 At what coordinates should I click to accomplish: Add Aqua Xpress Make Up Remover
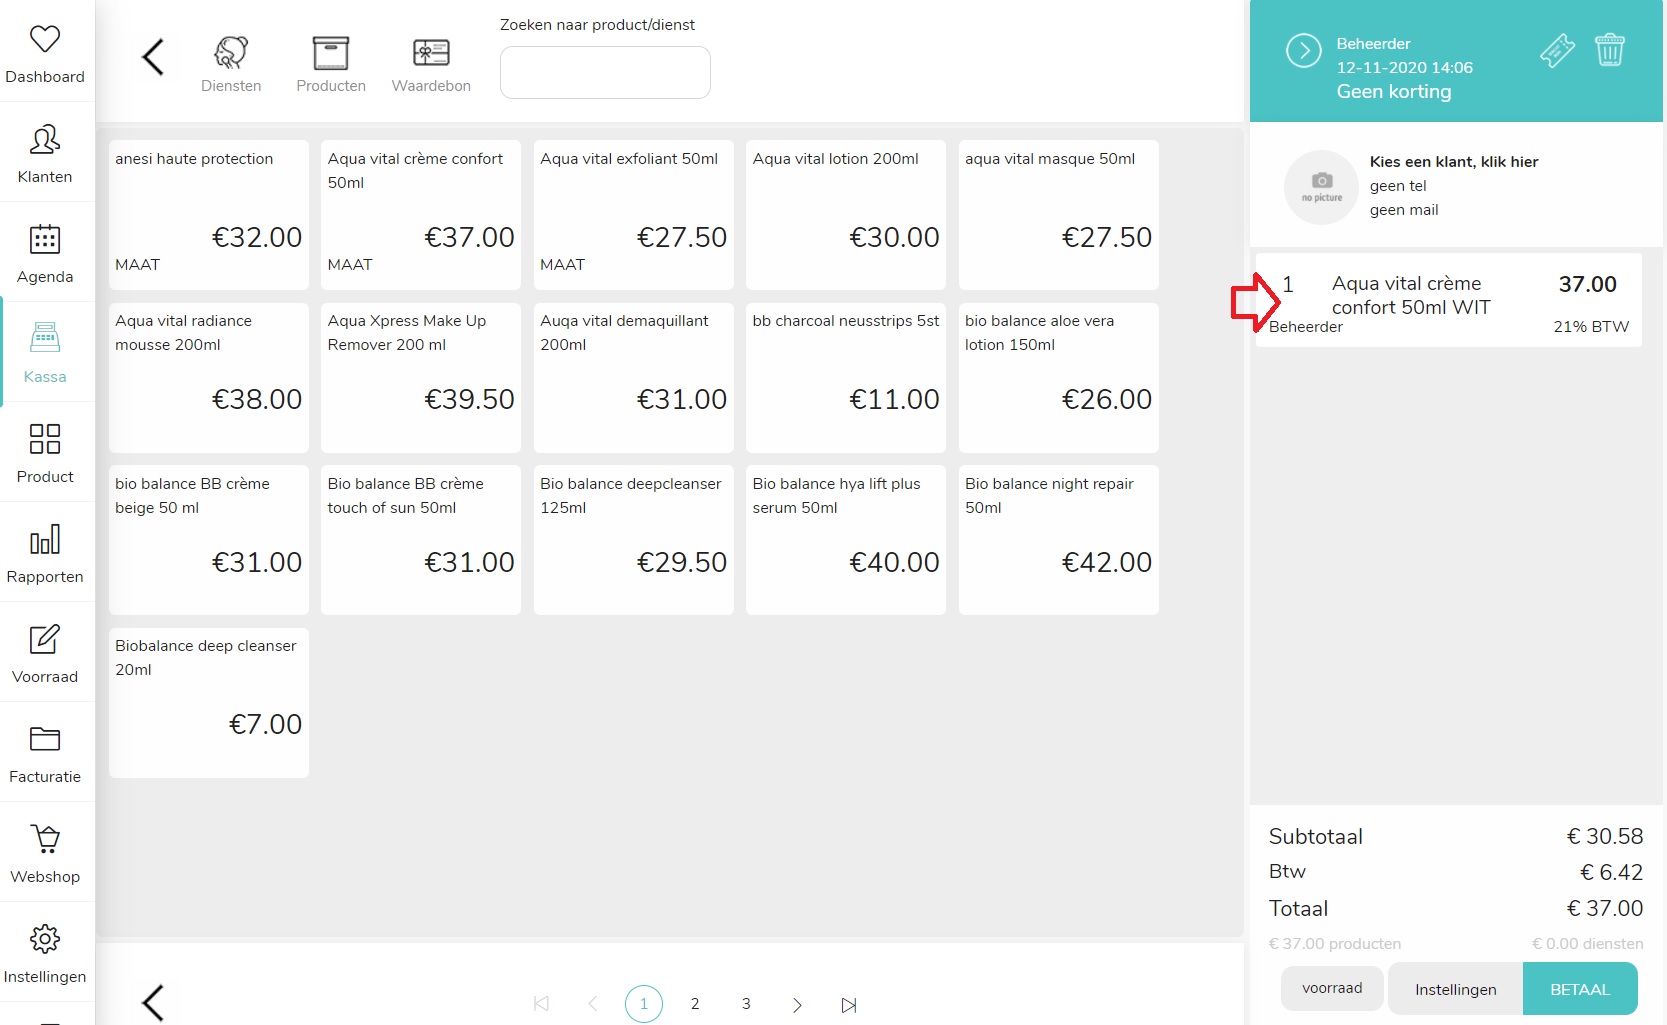tap(421, 378)
